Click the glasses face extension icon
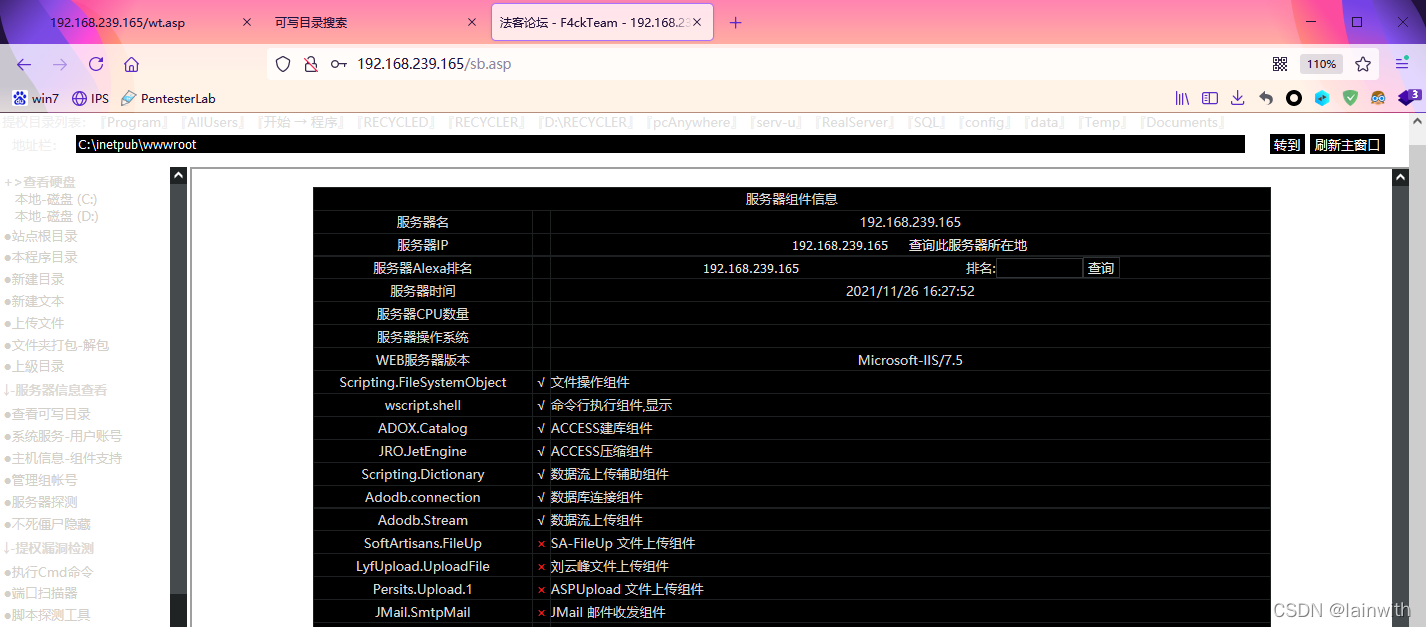The width and height of the screenshot is (1426, 627). [1378, 98]
